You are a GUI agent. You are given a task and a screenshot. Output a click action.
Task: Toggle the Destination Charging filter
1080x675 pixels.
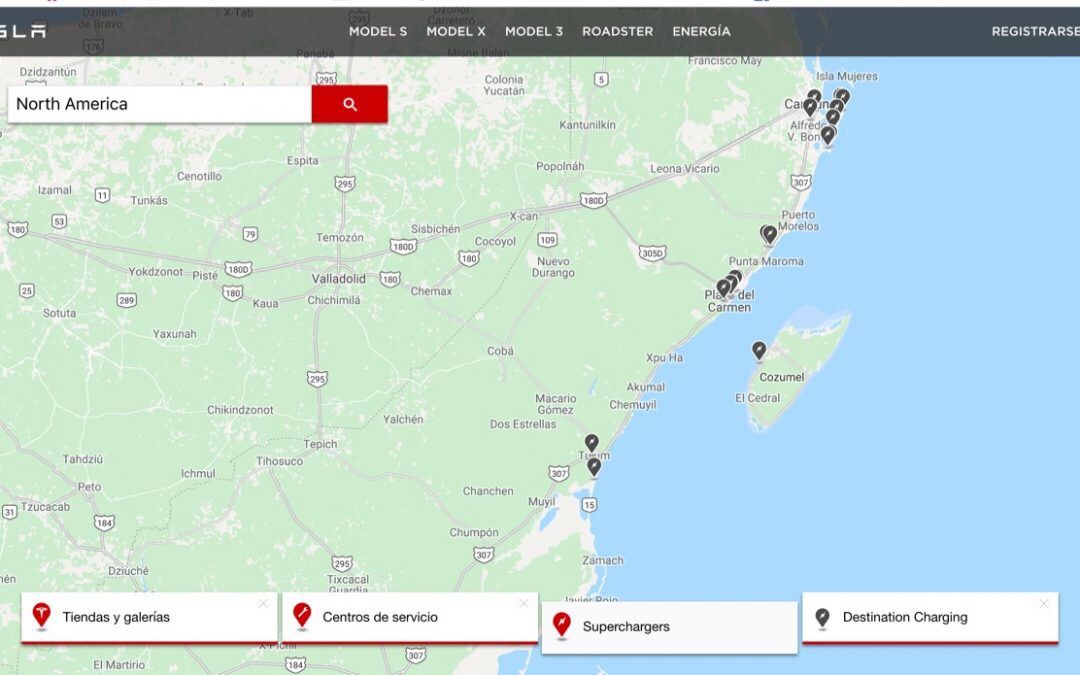click(x=930, y=617)
